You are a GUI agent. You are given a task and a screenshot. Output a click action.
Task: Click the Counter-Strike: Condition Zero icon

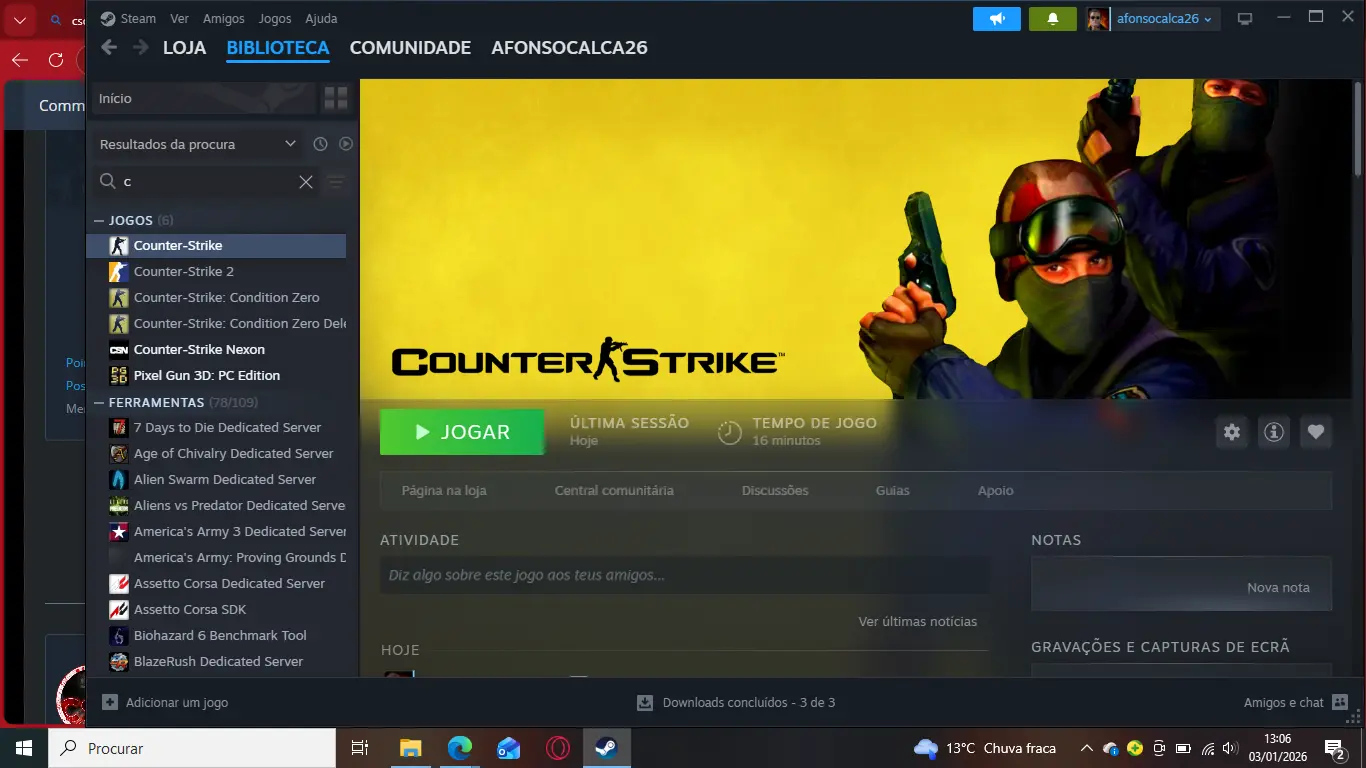(x=119, y=297)
